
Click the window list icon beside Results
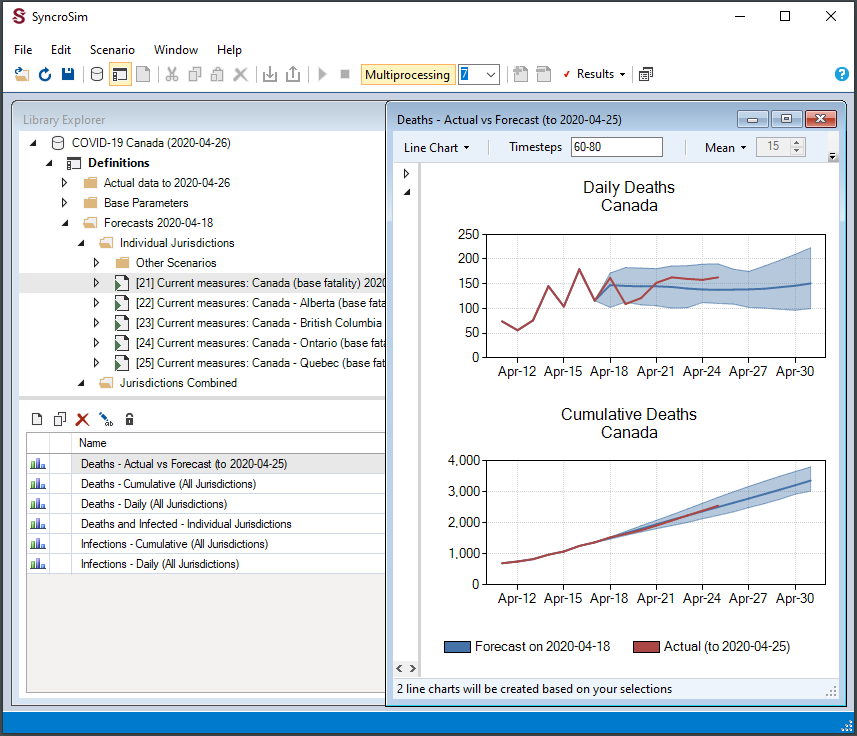[645, 74]
